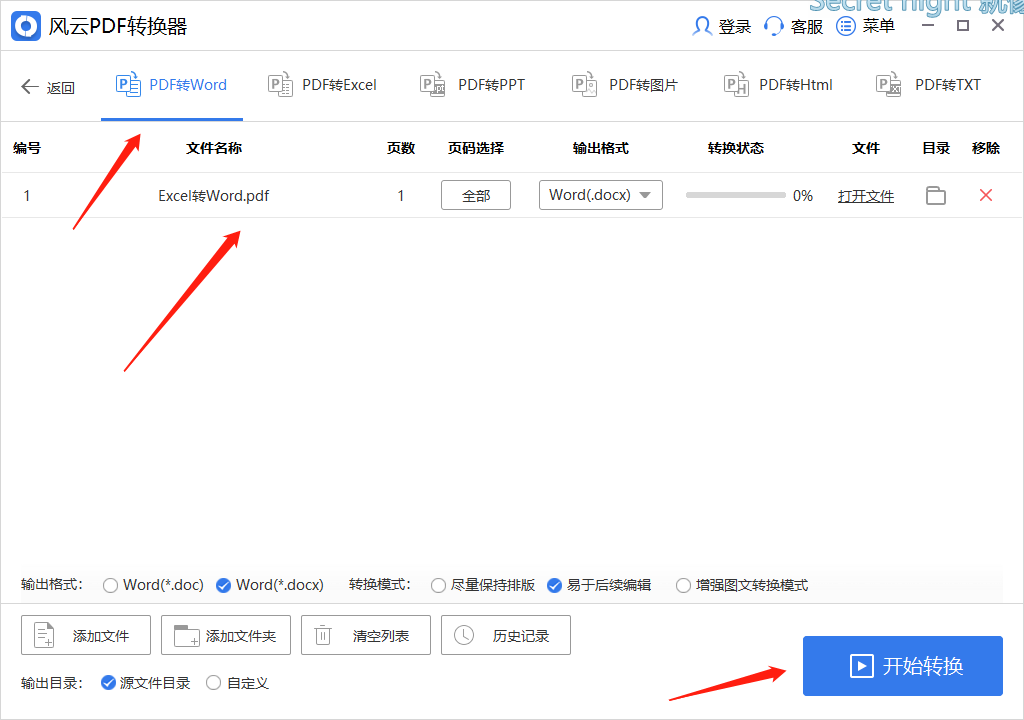Click the 转换状态 column header
Viewport: 1024px width, 720px height.
(735, 148)
